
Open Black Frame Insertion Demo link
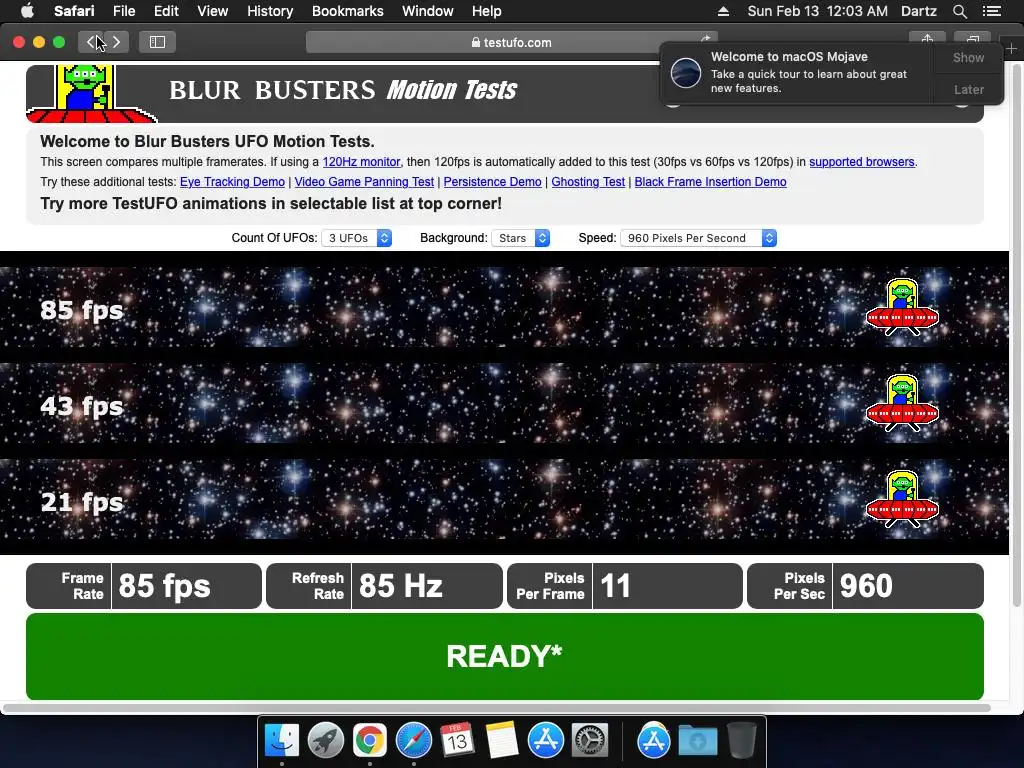(711, 182)
